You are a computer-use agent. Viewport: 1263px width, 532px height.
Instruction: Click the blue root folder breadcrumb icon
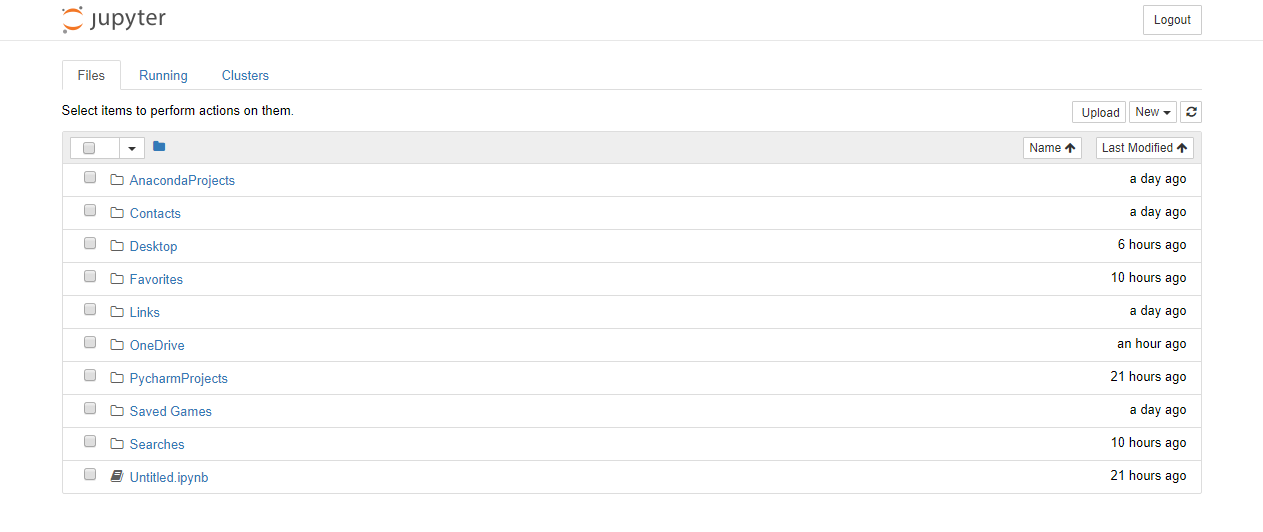tap(159, 147)
